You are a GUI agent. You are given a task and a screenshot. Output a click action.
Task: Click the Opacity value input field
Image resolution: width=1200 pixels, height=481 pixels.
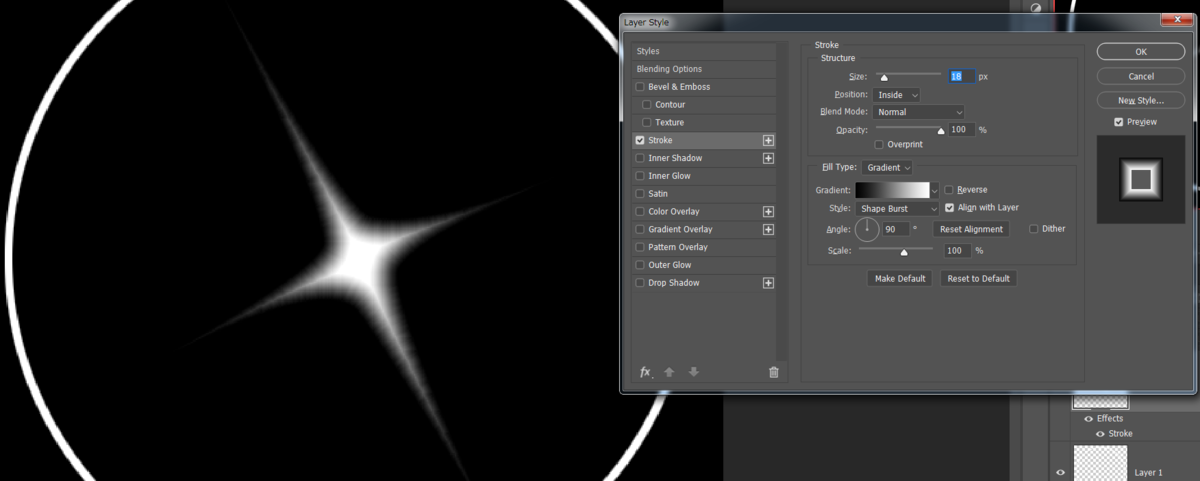click(961, 130)
